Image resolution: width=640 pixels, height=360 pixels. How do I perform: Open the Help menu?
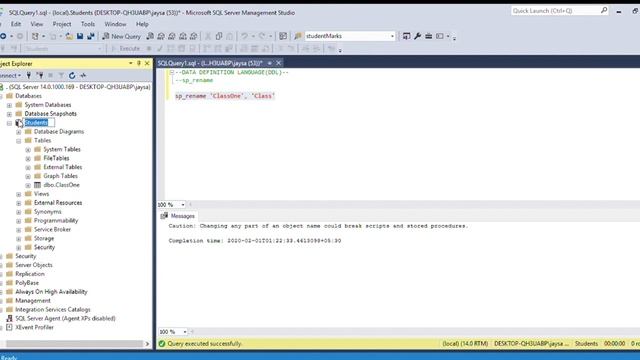[x=142, y=24]
